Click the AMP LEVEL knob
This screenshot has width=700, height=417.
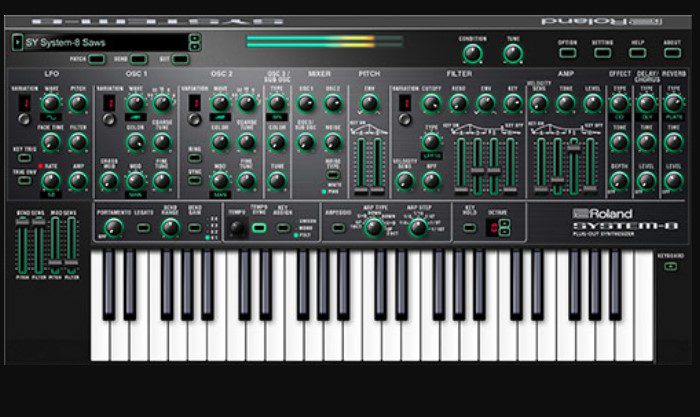pyautogui.click(x=593, y=103)
